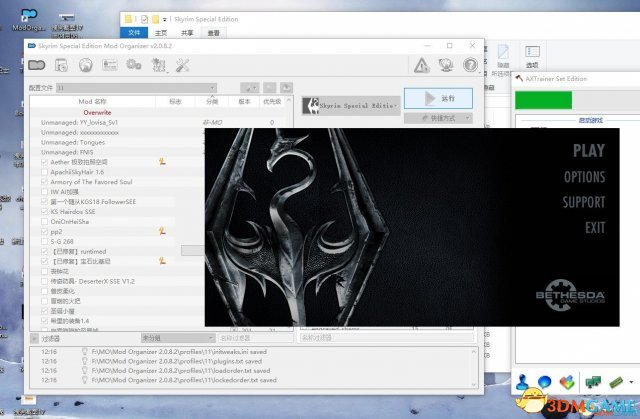Open the Nexus globe icon in toolbar
The width and height of the screenshot is (640, 419).
(x=86, y=65)
